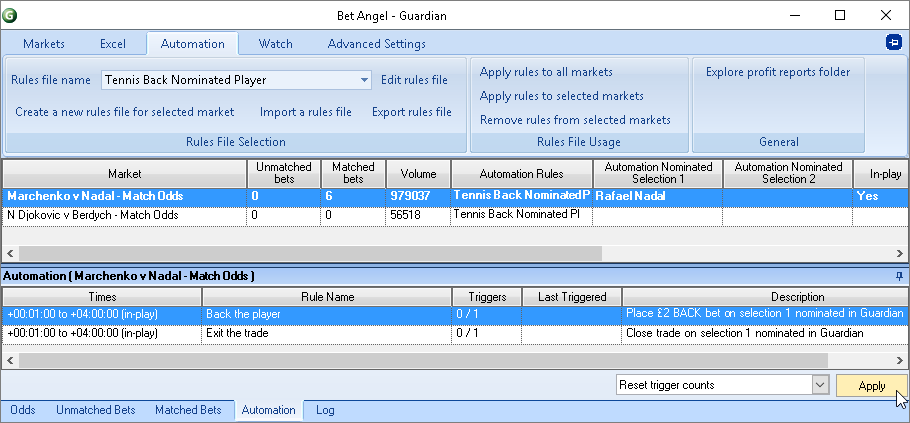Click Automation Nominated Selection 2 header
The height and width of the screenshot is (423, 910).
[x=788, y=173]
